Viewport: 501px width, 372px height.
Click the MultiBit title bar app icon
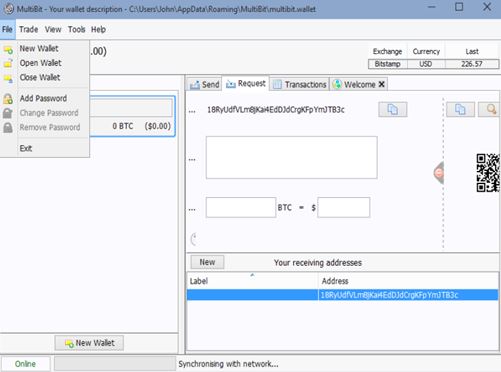click(9, 9)
